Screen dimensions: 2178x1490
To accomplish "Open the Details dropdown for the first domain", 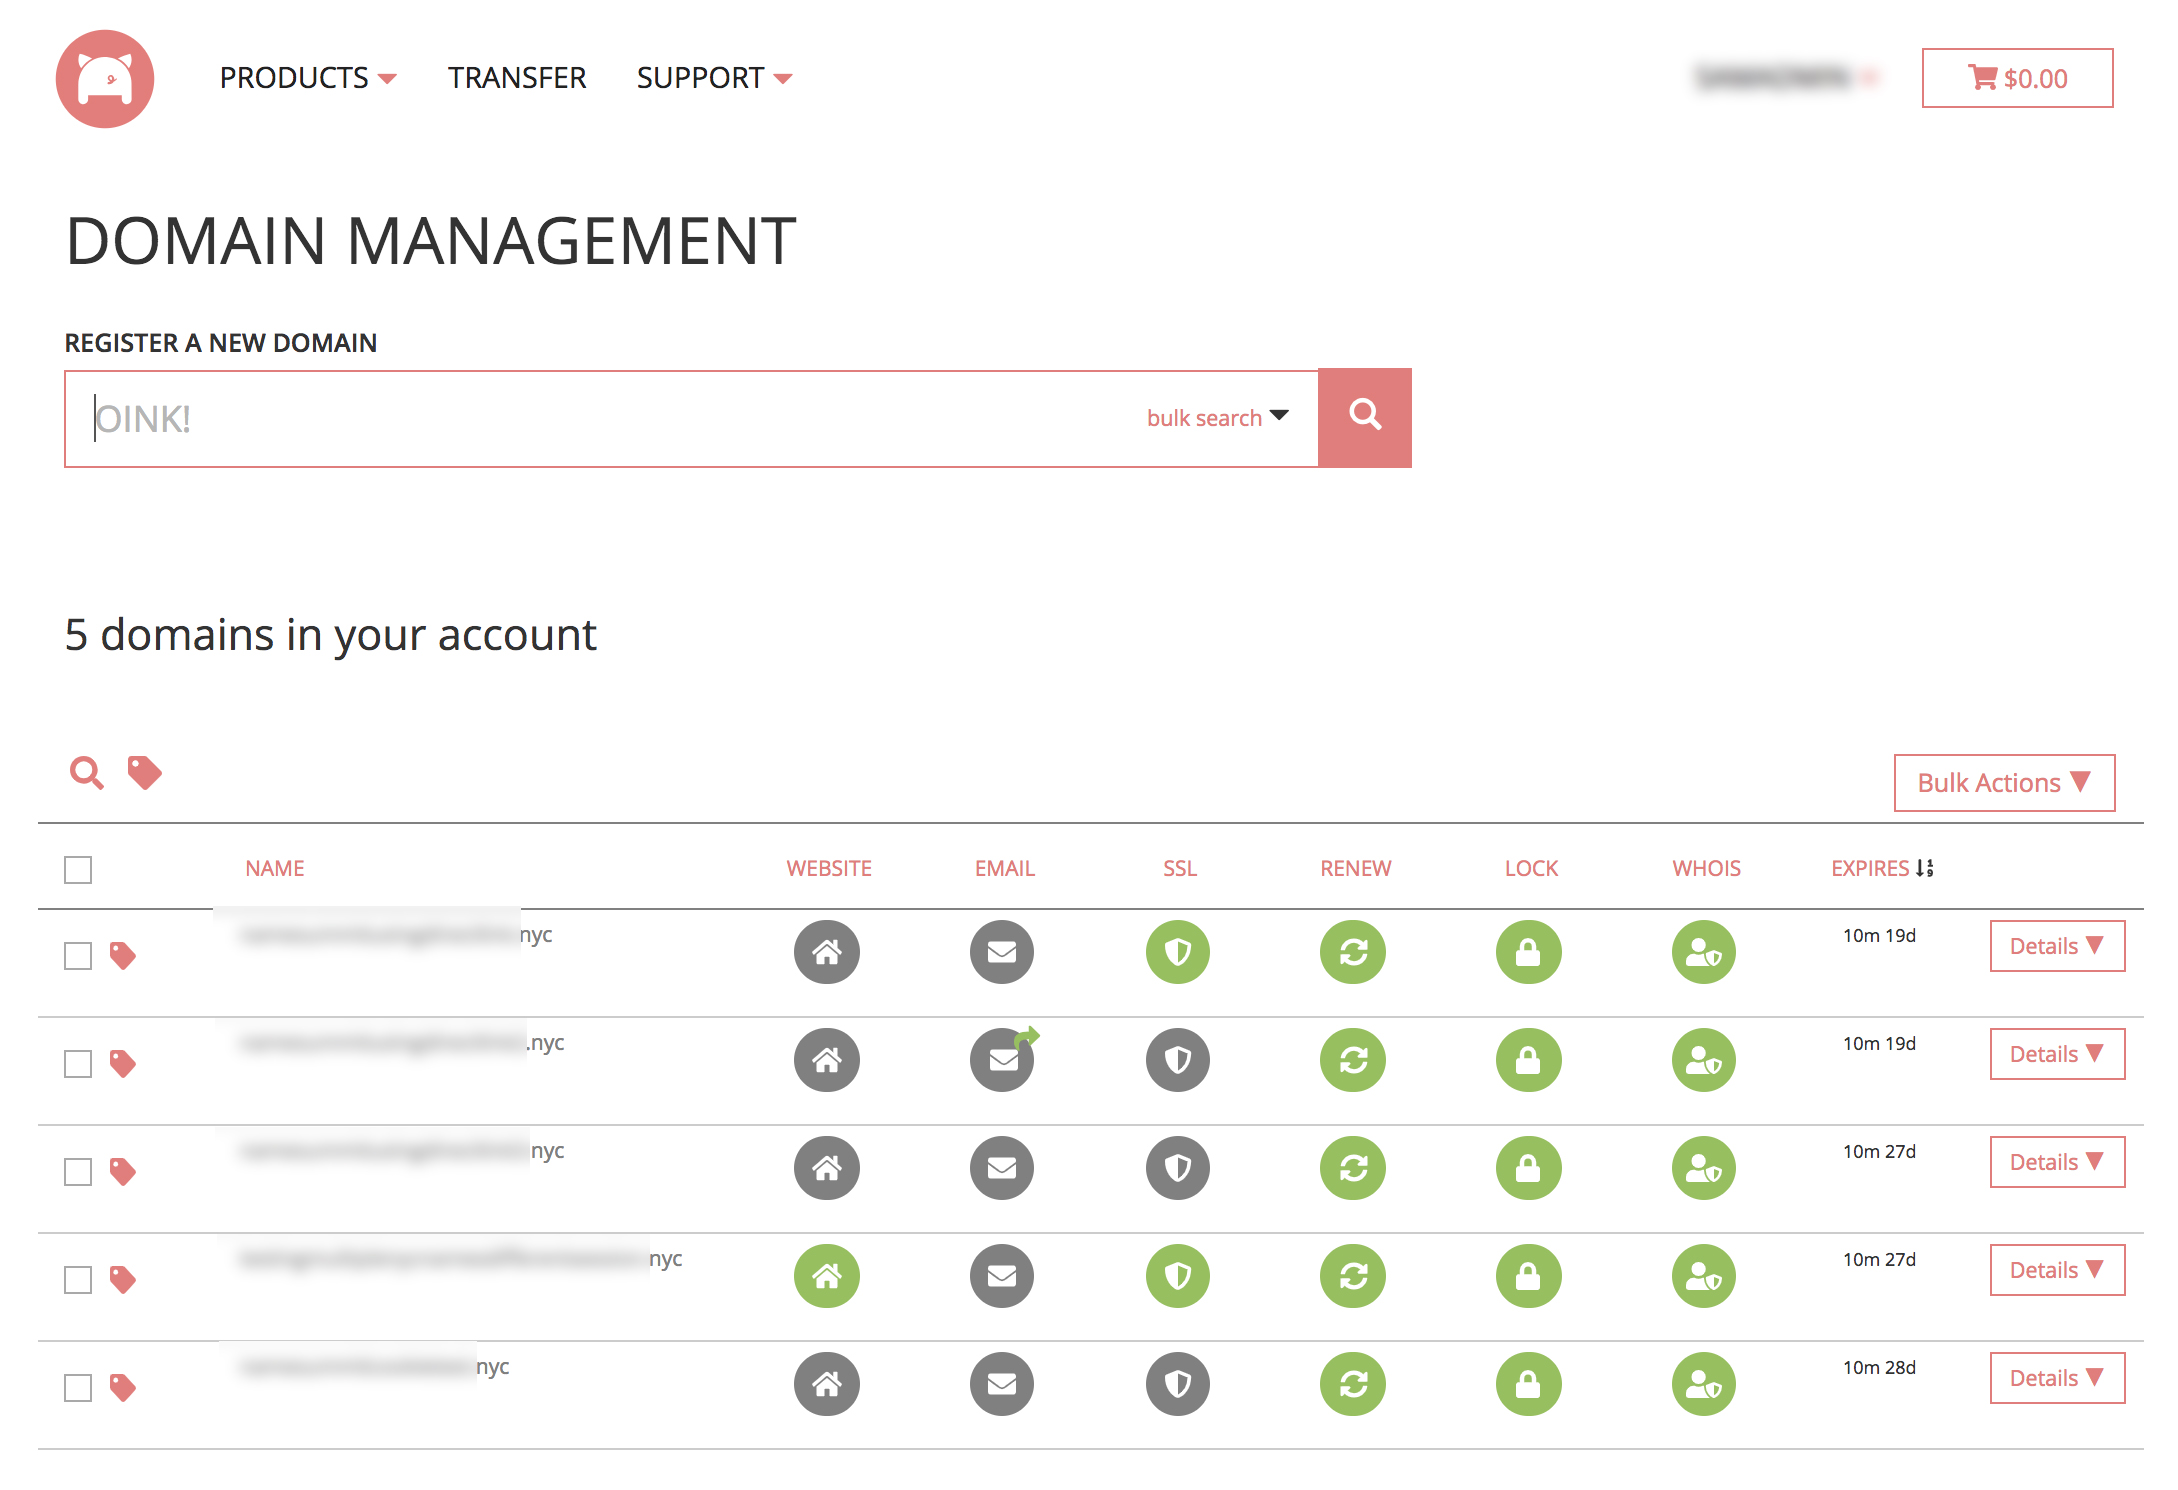I will point(2056,946).
